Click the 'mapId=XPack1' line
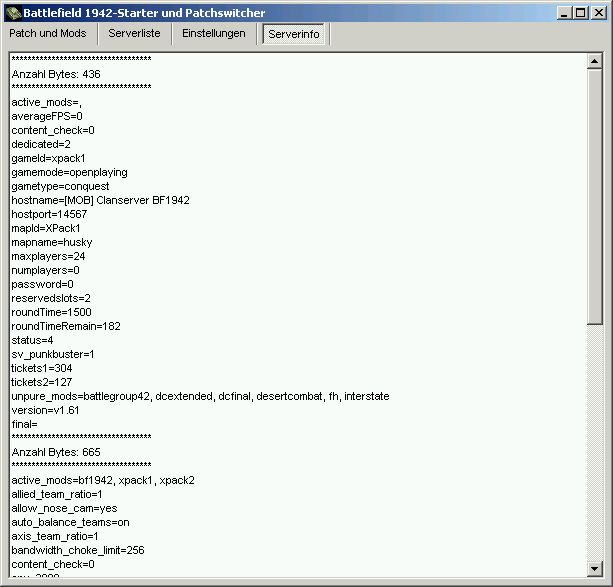This screenshot has width=613, height=587. point(46,228)
